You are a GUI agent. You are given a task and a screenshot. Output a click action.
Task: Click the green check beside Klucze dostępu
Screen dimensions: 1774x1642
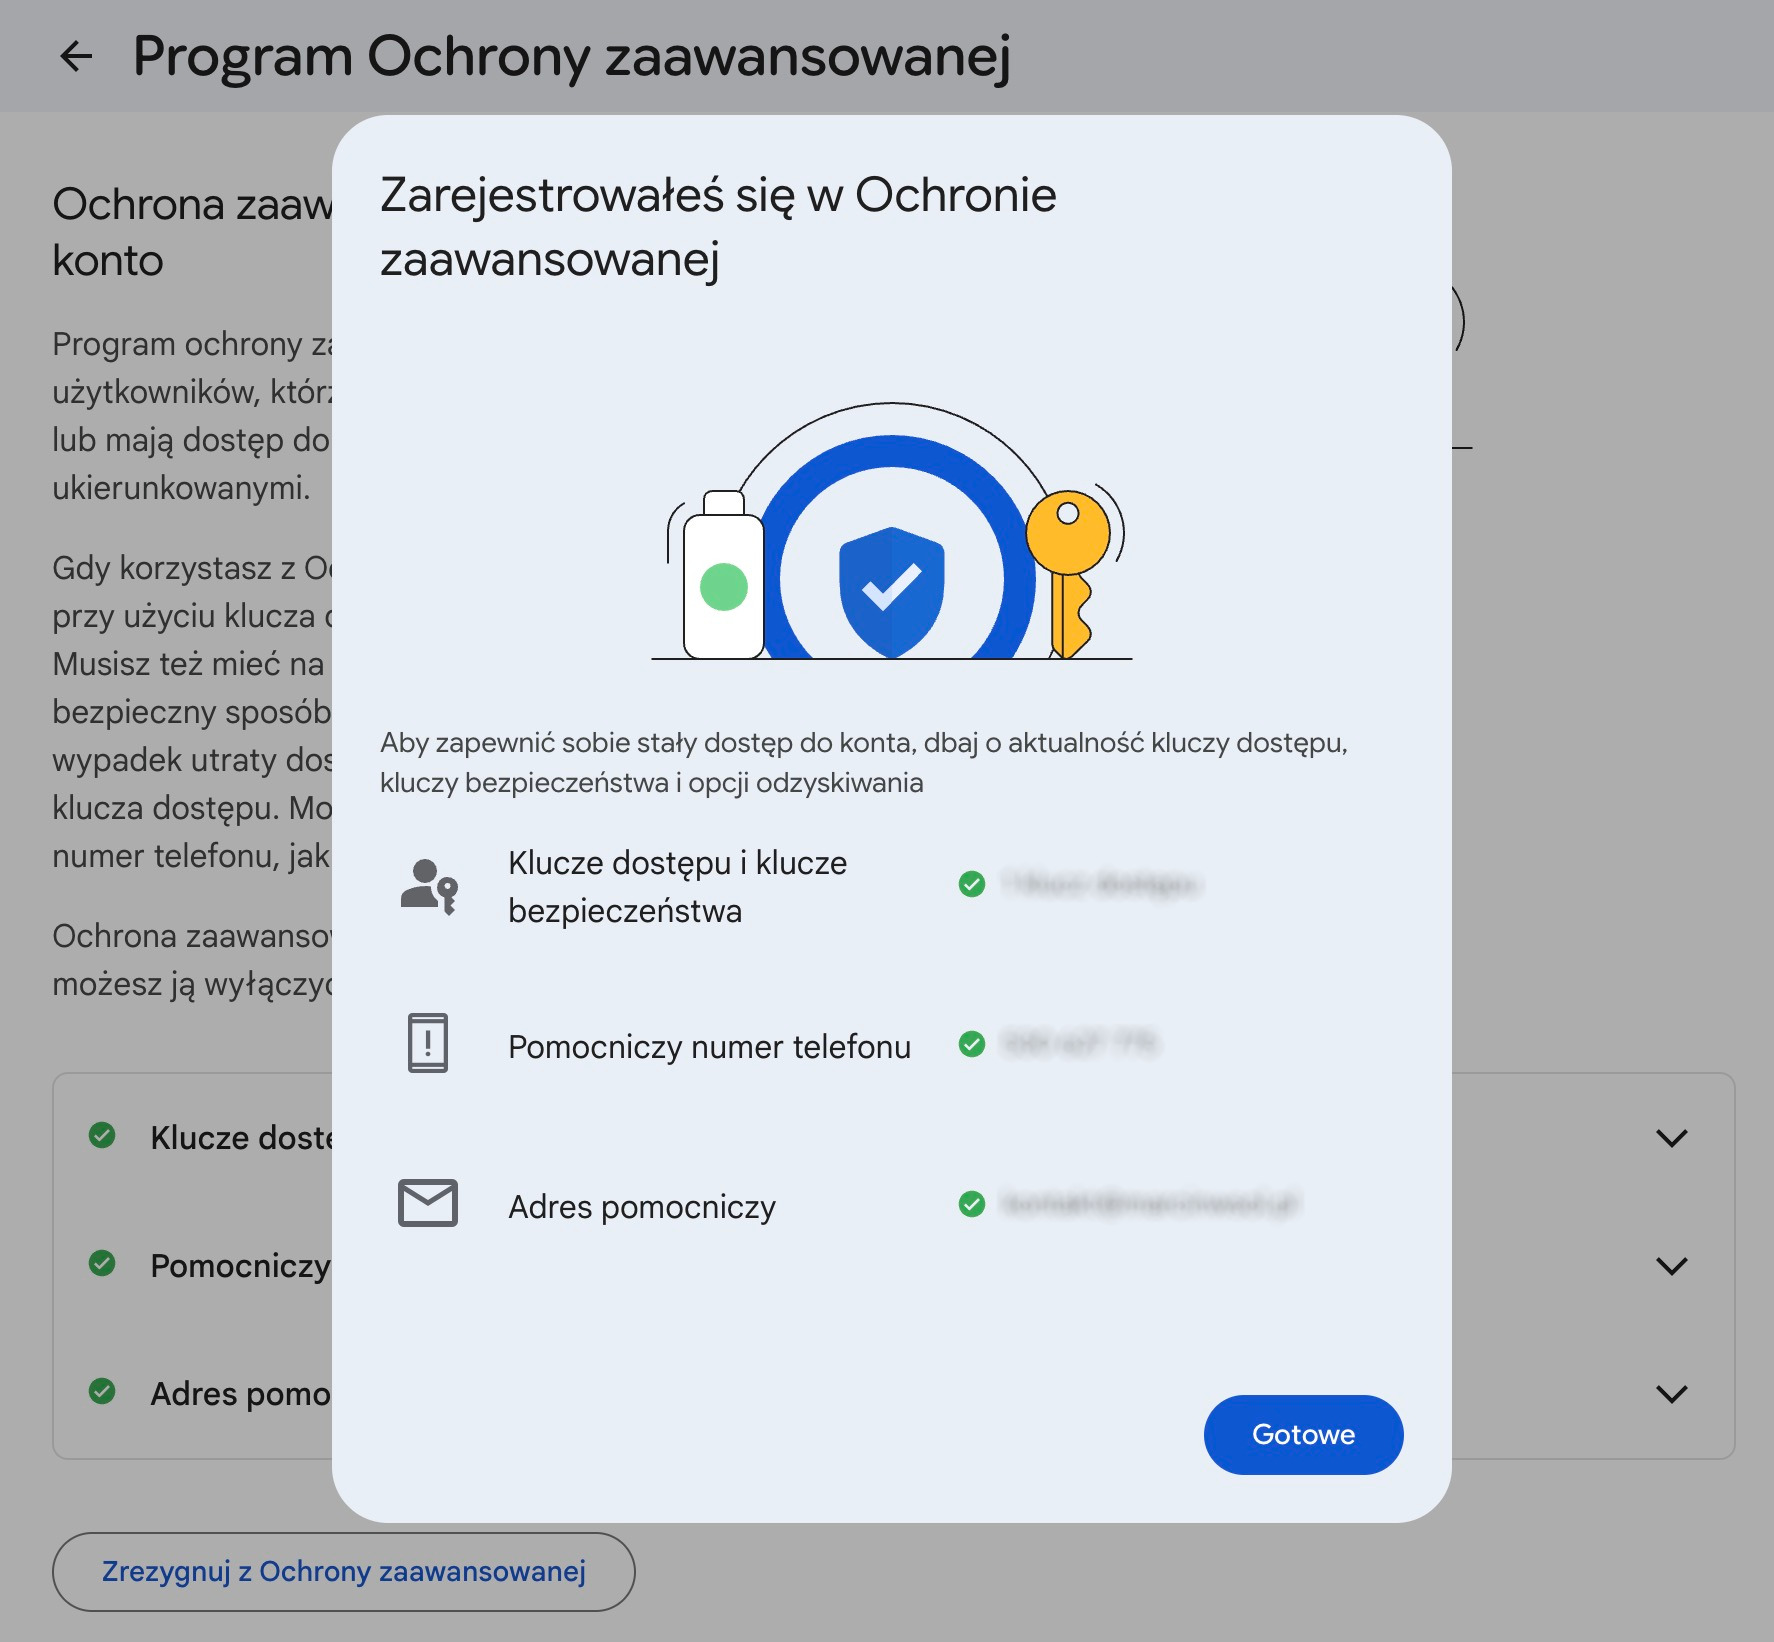click(x=972, y=885)
